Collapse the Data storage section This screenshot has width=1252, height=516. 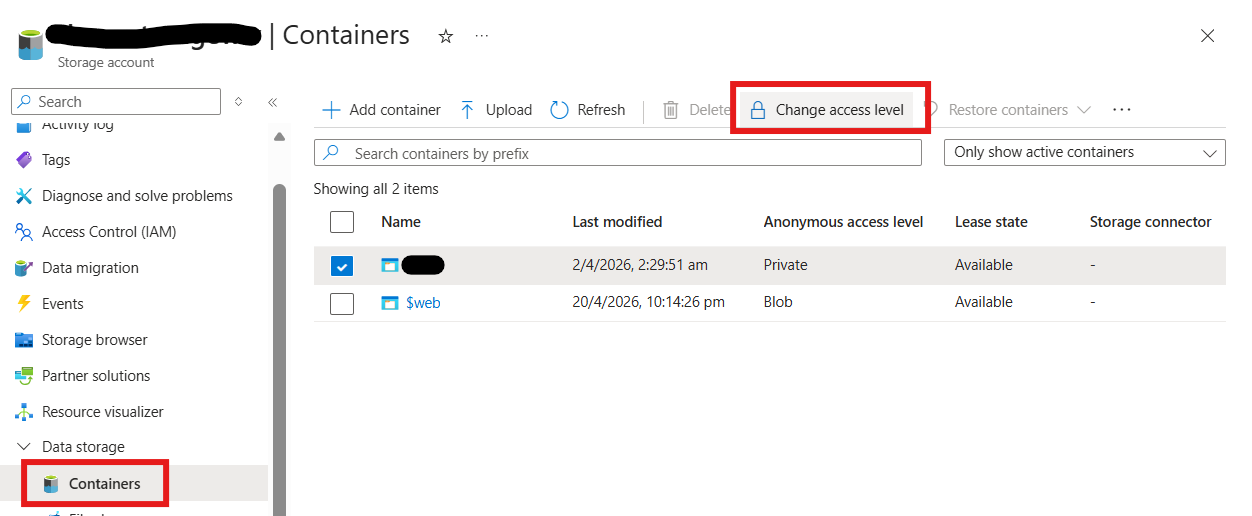24,447
